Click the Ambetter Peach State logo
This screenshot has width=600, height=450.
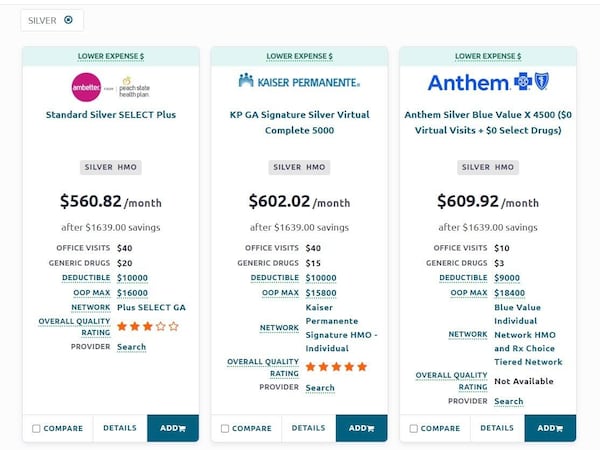click(x=110, y=85)
